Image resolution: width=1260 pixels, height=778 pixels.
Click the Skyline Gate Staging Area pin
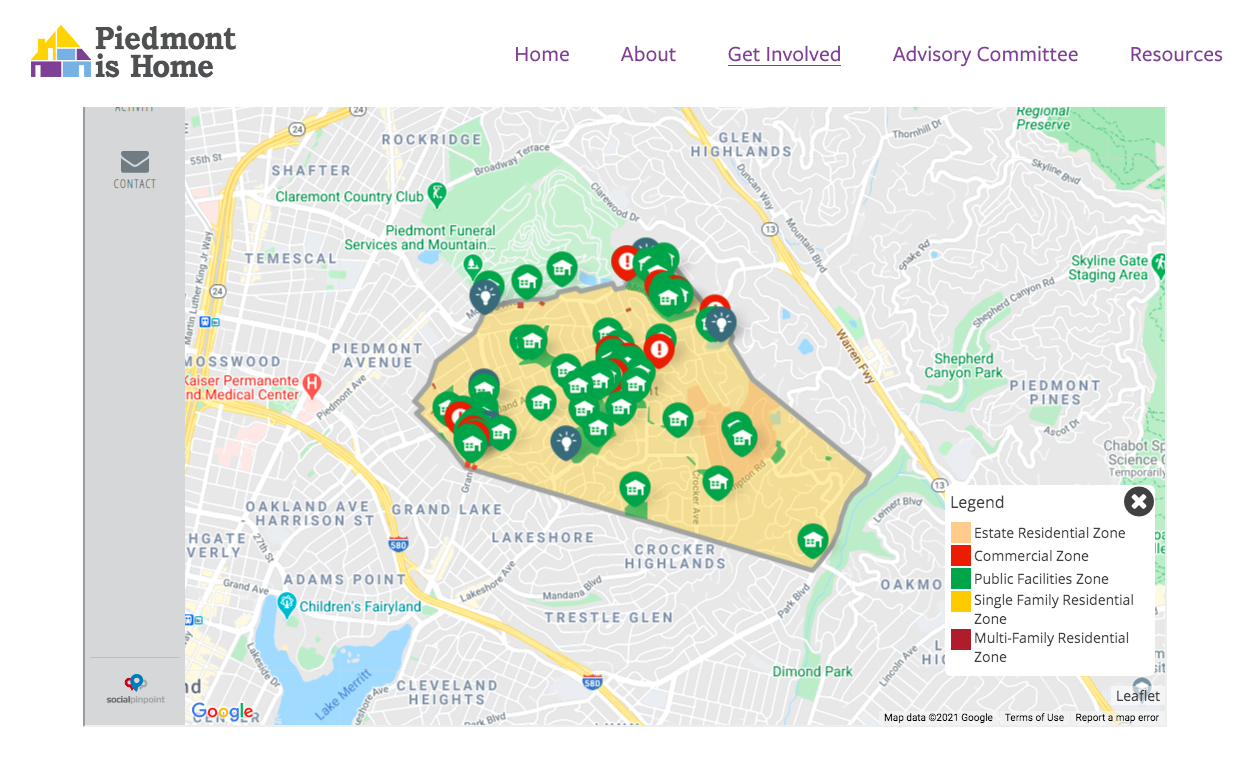1159,264
